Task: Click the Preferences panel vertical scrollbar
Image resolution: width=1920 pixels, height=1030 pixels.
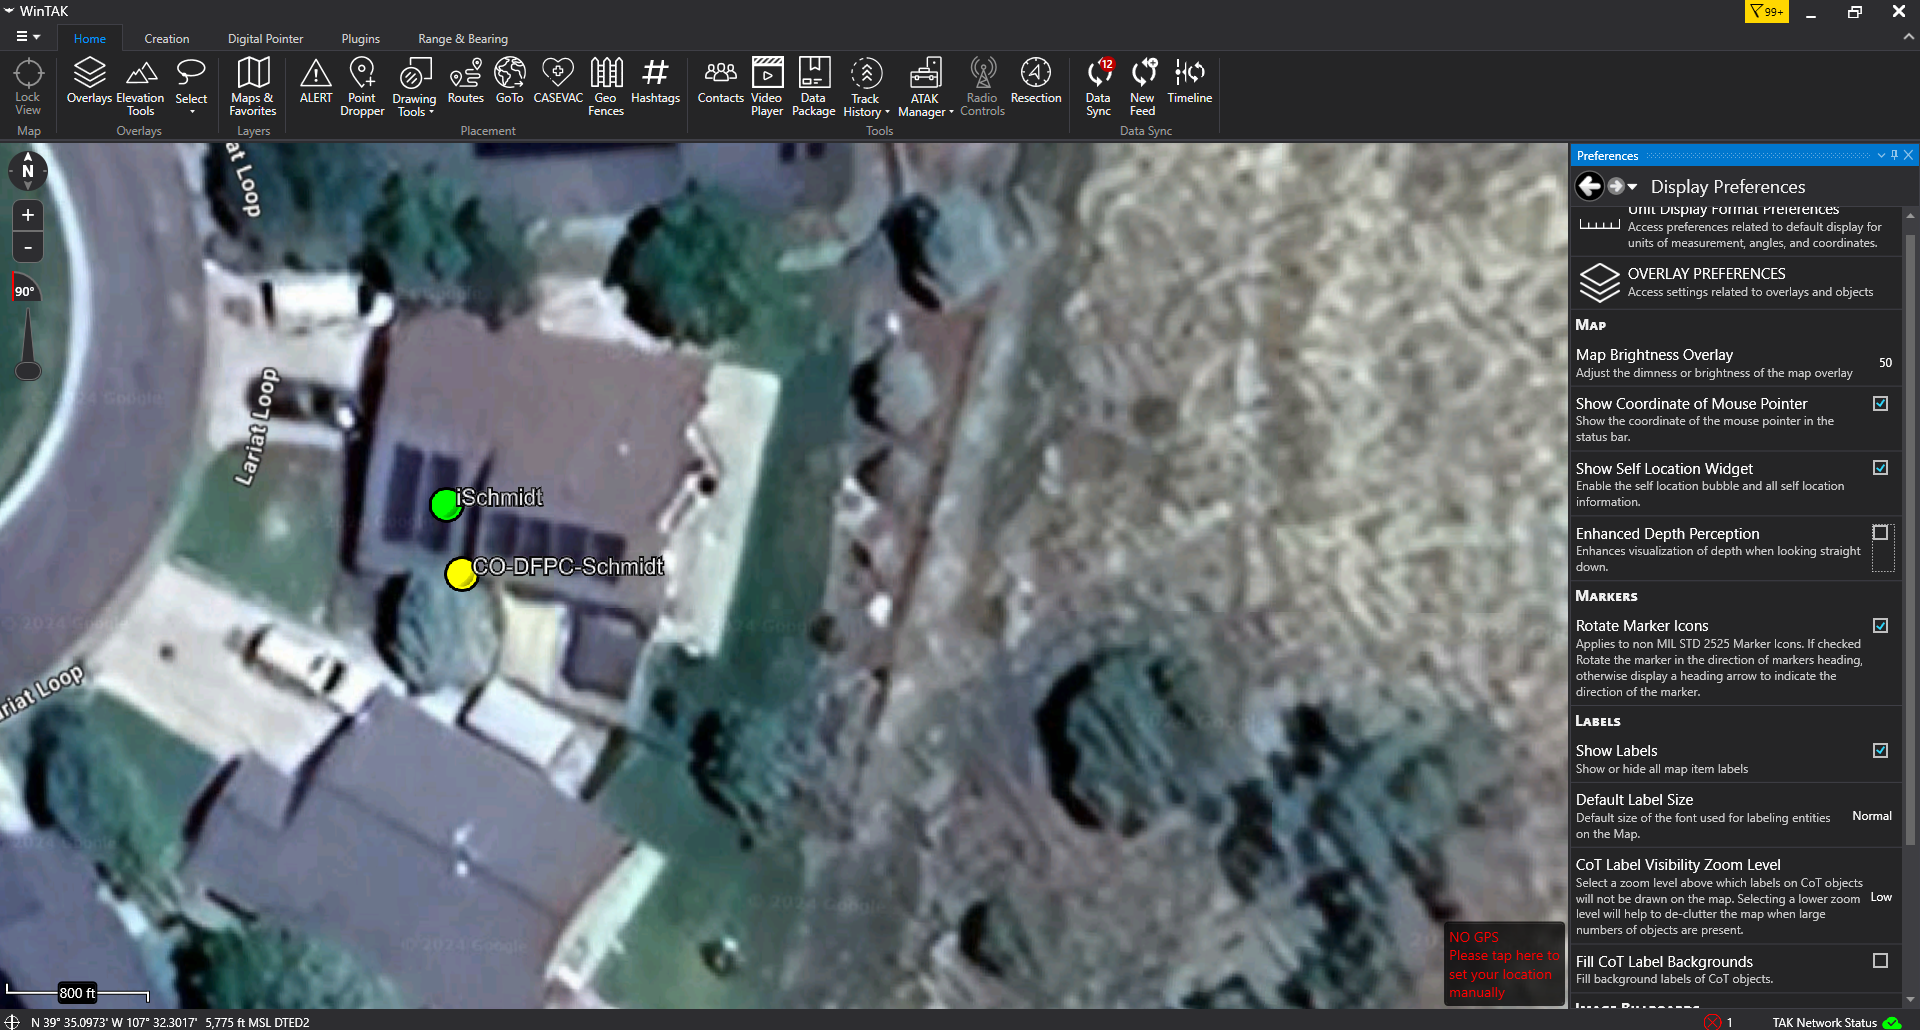Action: pos(1910,540)
